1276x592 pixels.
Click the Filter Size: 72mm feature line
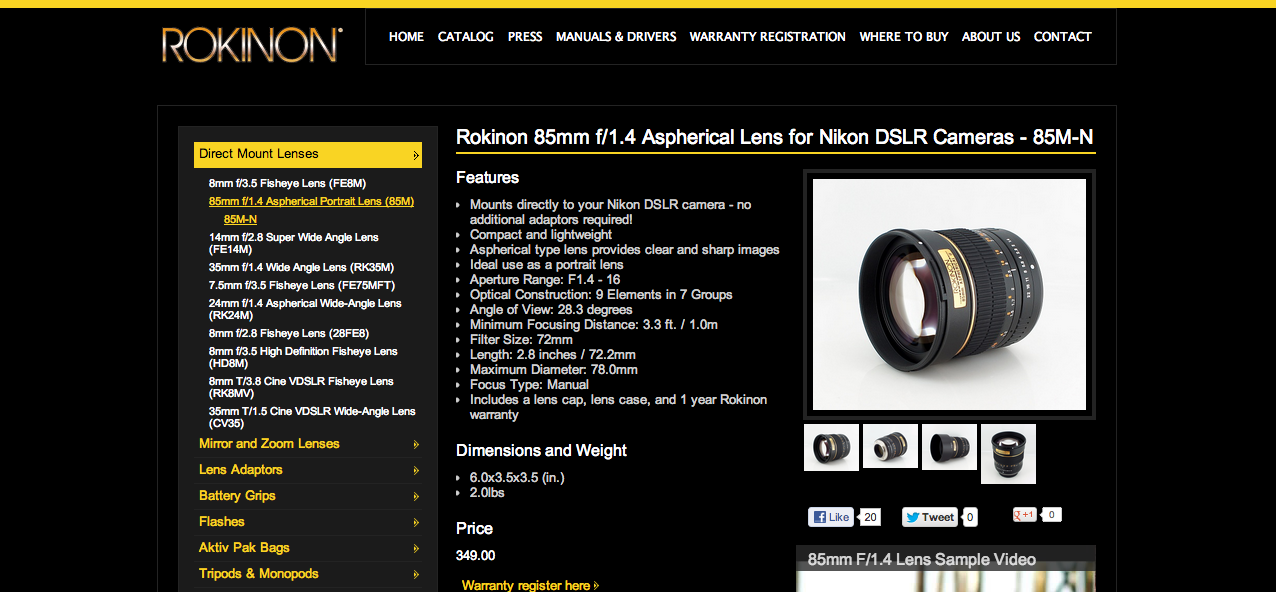click(521, 340)
